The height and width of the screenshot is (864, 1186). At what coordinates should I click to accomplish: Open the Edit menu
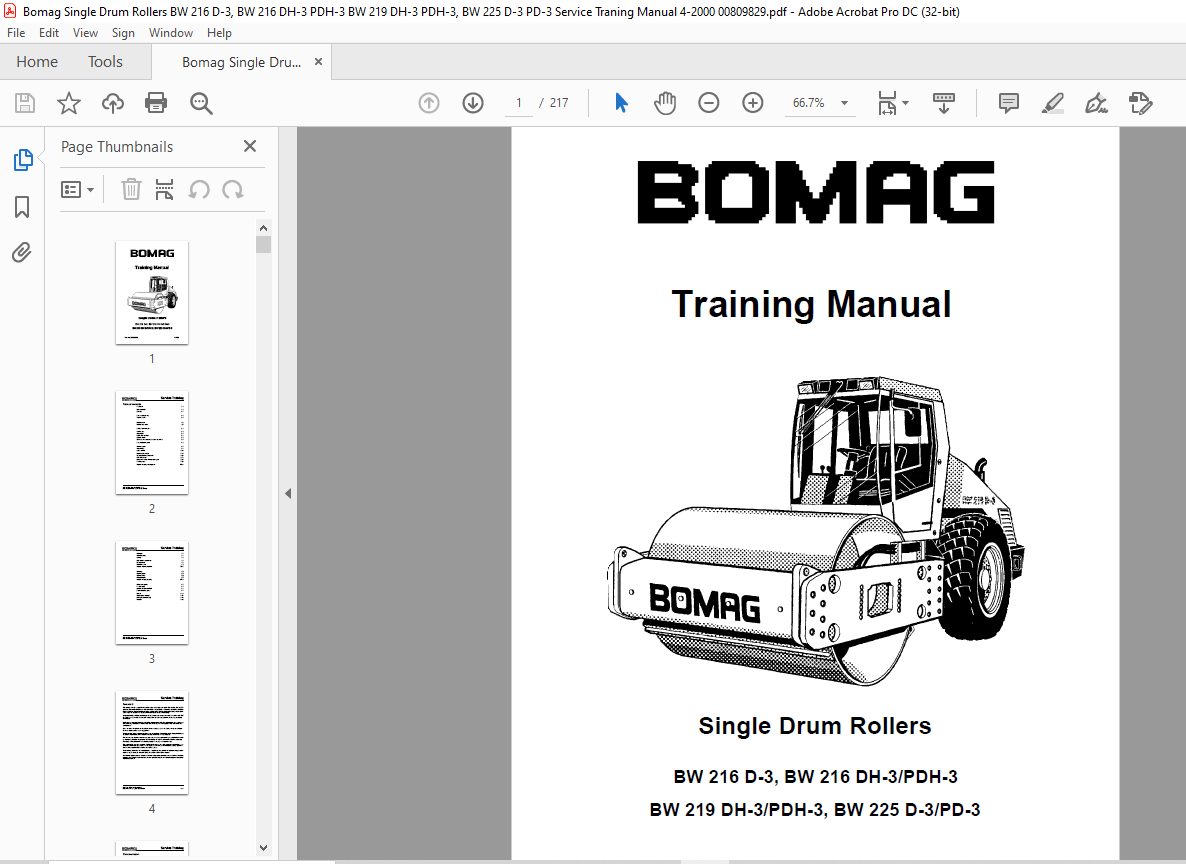coord(49,33)
